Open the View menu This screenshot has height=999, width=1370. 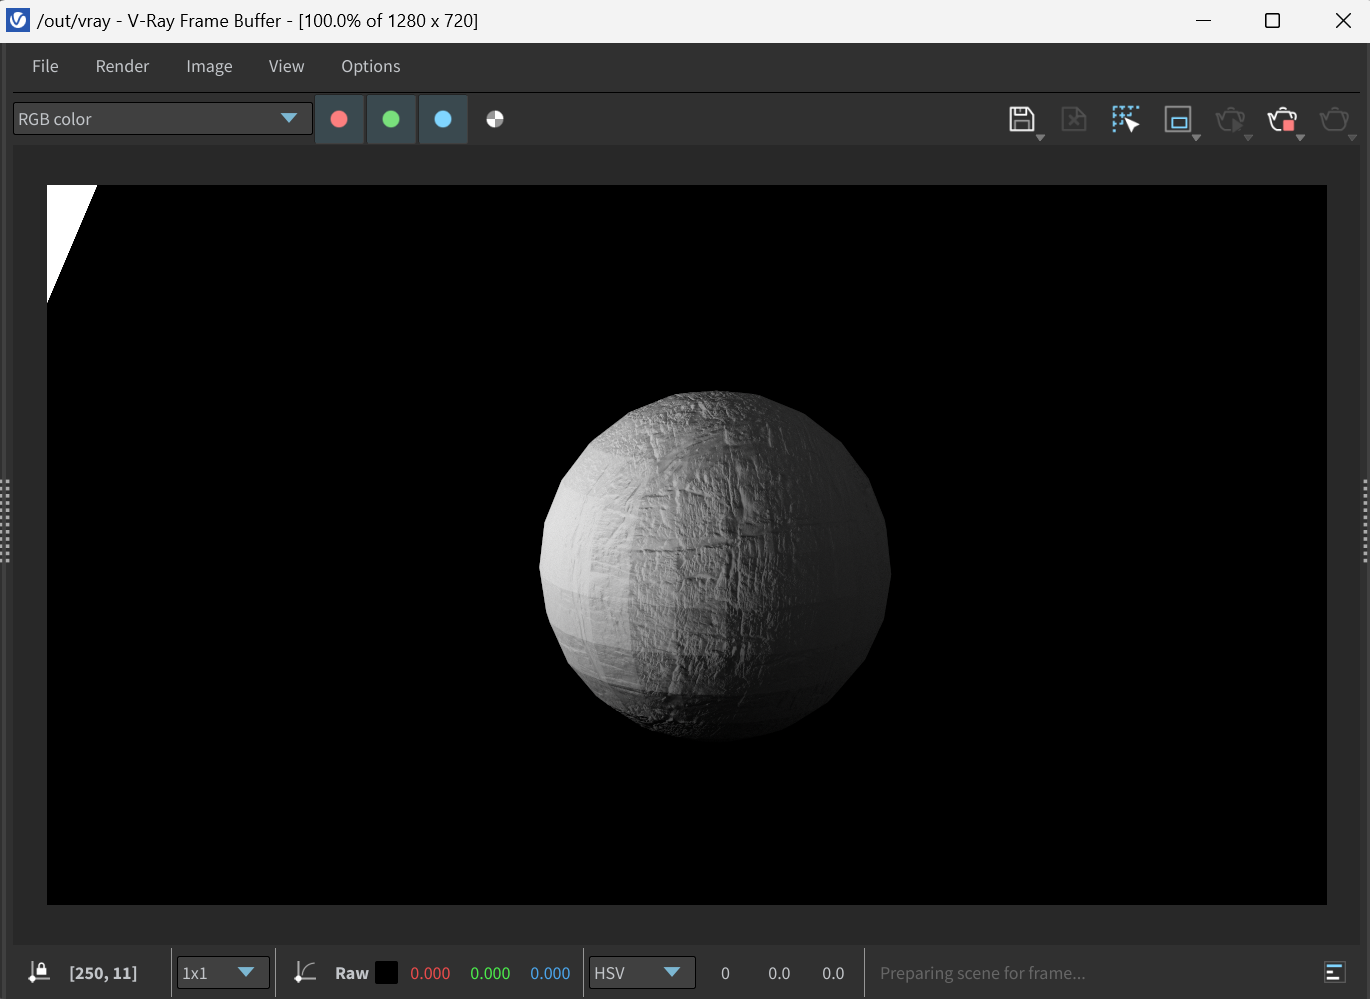click(x=286, y=66)
